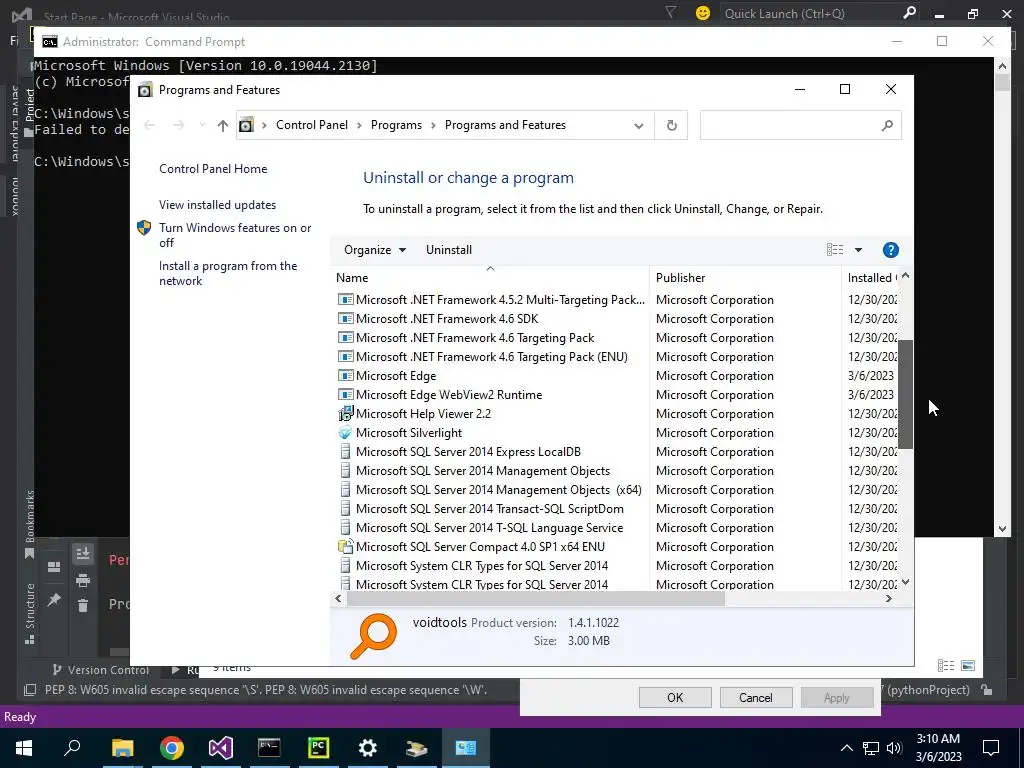Image resolution: width=1024 pixels, height=768 pixels.
Task: Click Install a program from the network
Action: pyautogui.click(x=228, y=273)
